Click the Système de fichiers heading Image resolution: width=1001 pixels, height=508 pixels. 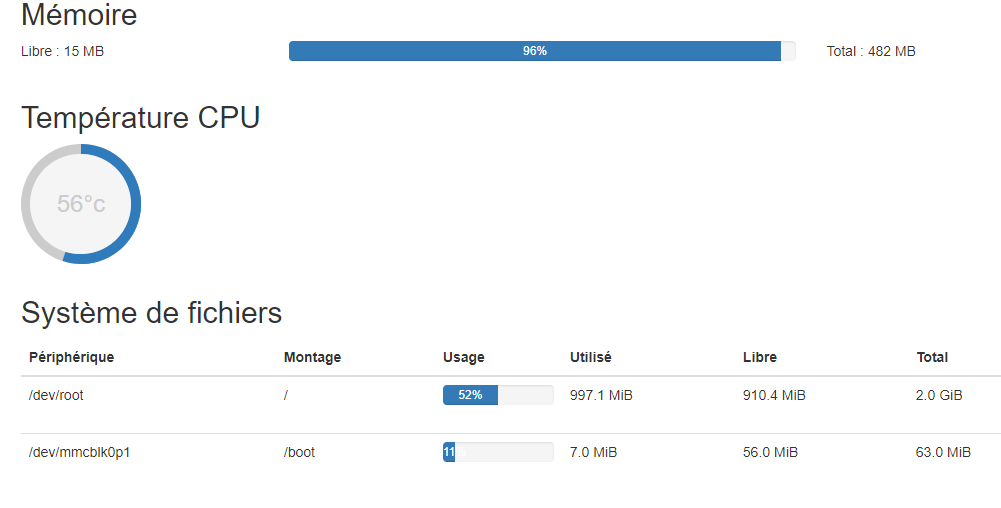click(x=151, y=313)
